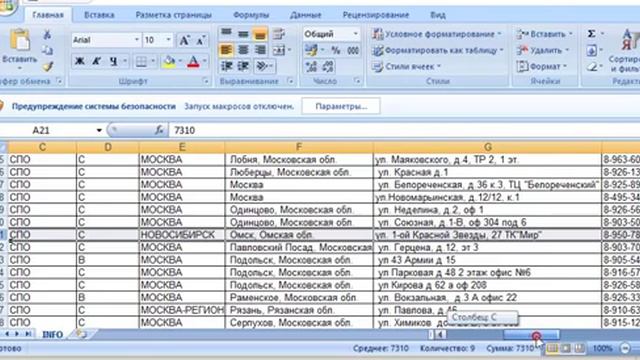
Task: Apply cell borders icon
Action: pyautogui.click(x=141, y=62)
